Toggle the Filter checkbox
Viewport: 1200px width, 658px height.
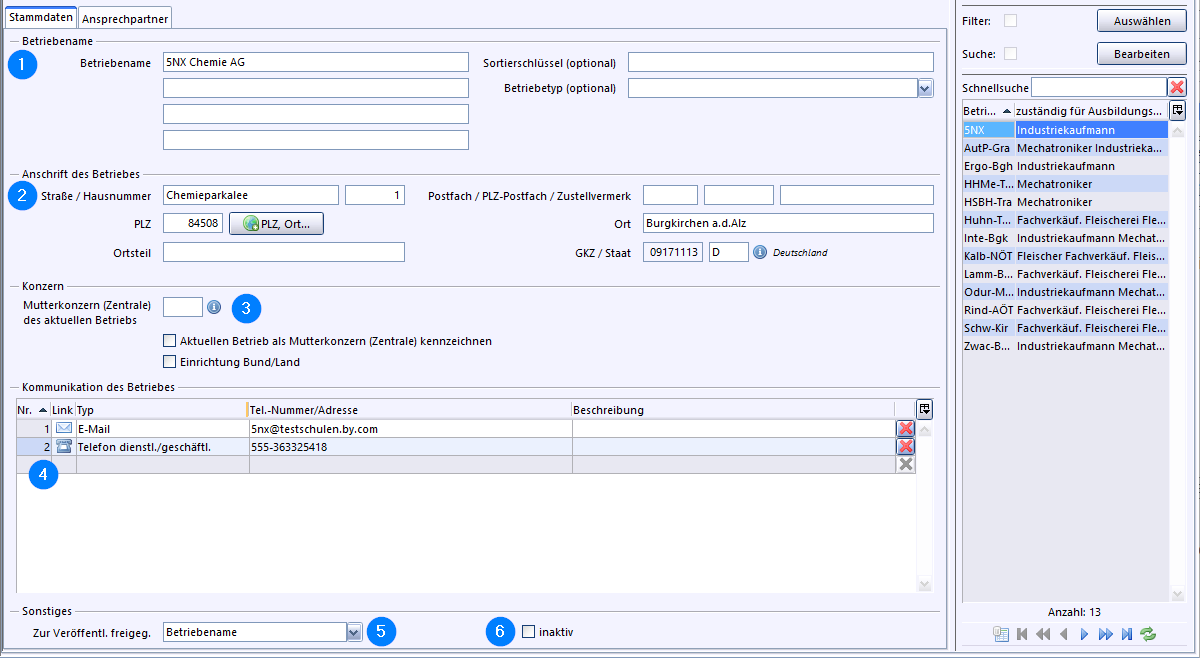(1011, 21)
